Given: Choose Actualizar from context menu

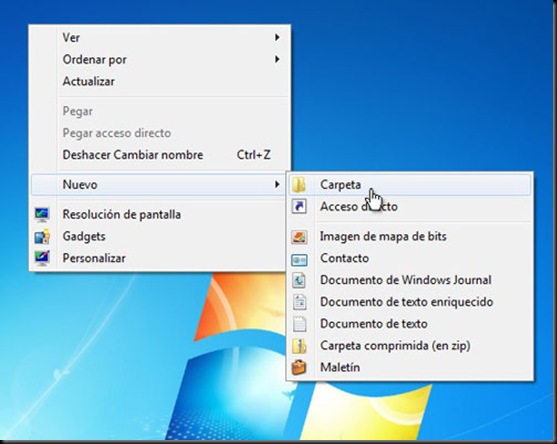Looking at the screenshot, I should coord(159,81).
